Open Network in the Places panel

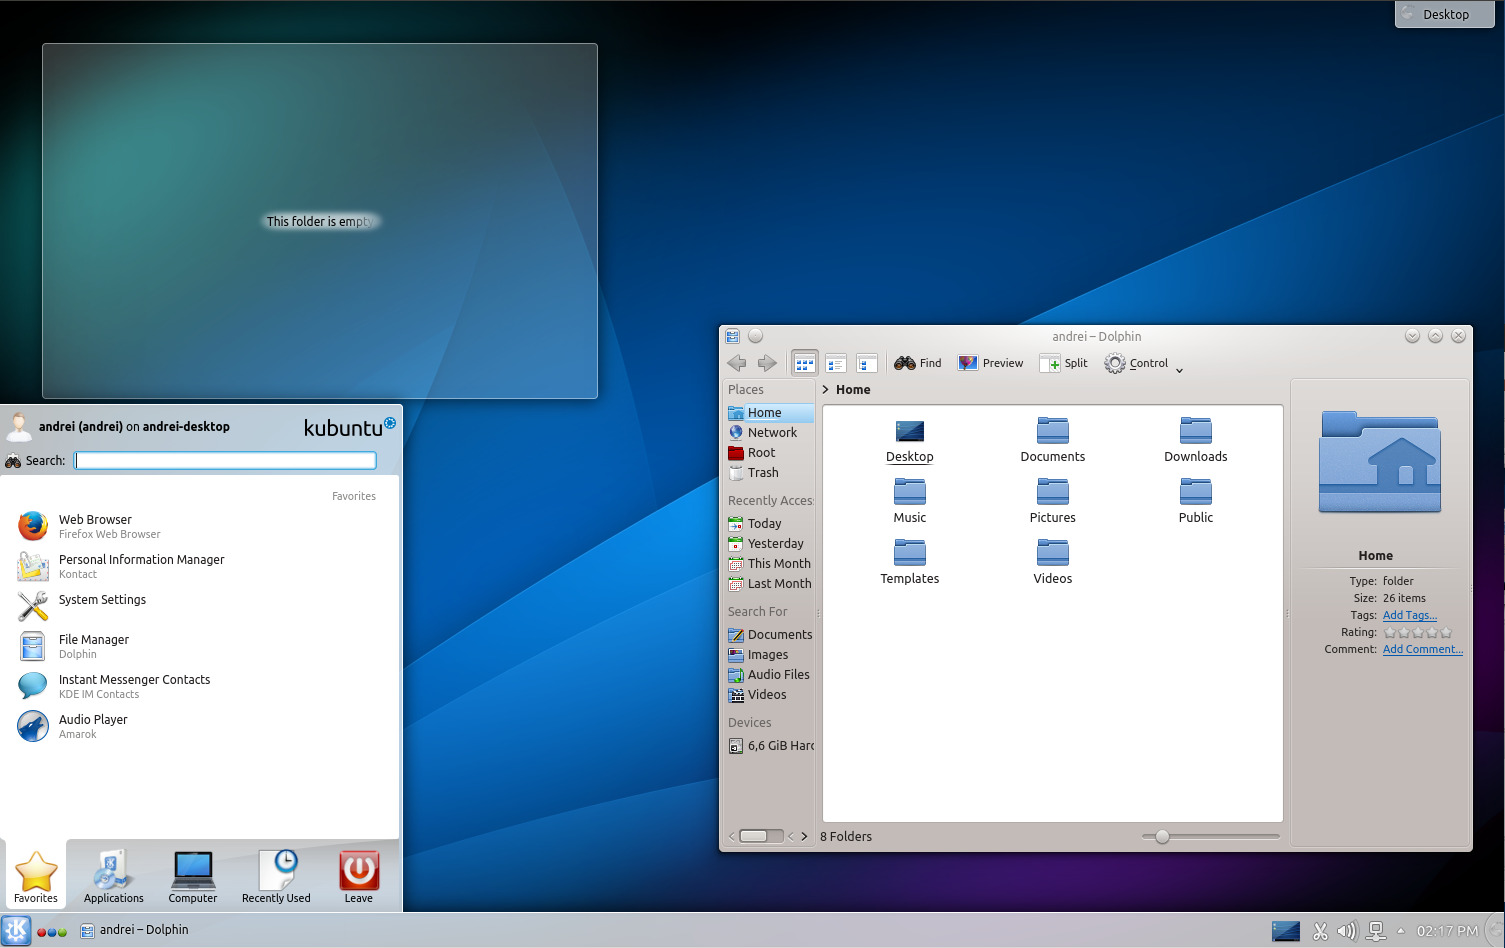click(769, 432)
